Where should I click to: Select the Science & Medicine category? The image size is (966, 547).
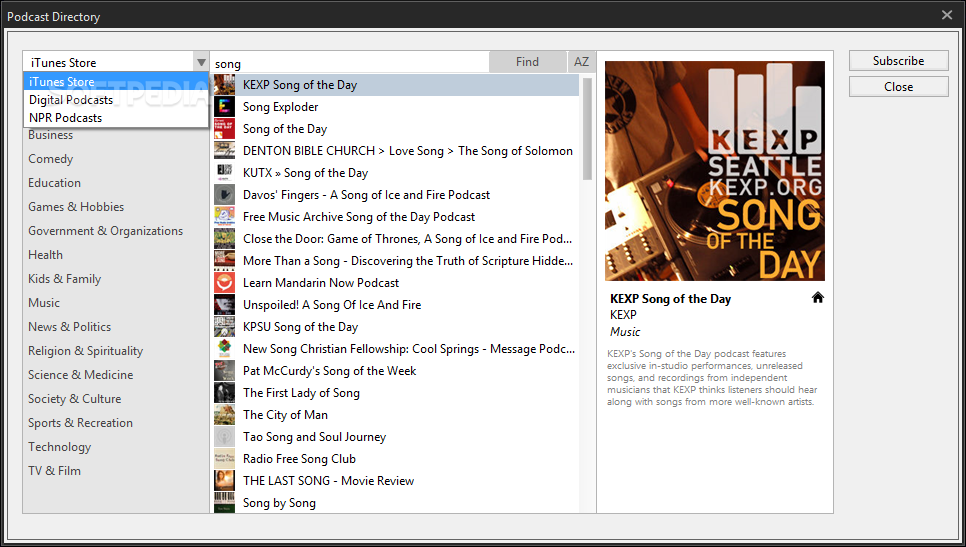pyautogui.click(x=80, y=375)
